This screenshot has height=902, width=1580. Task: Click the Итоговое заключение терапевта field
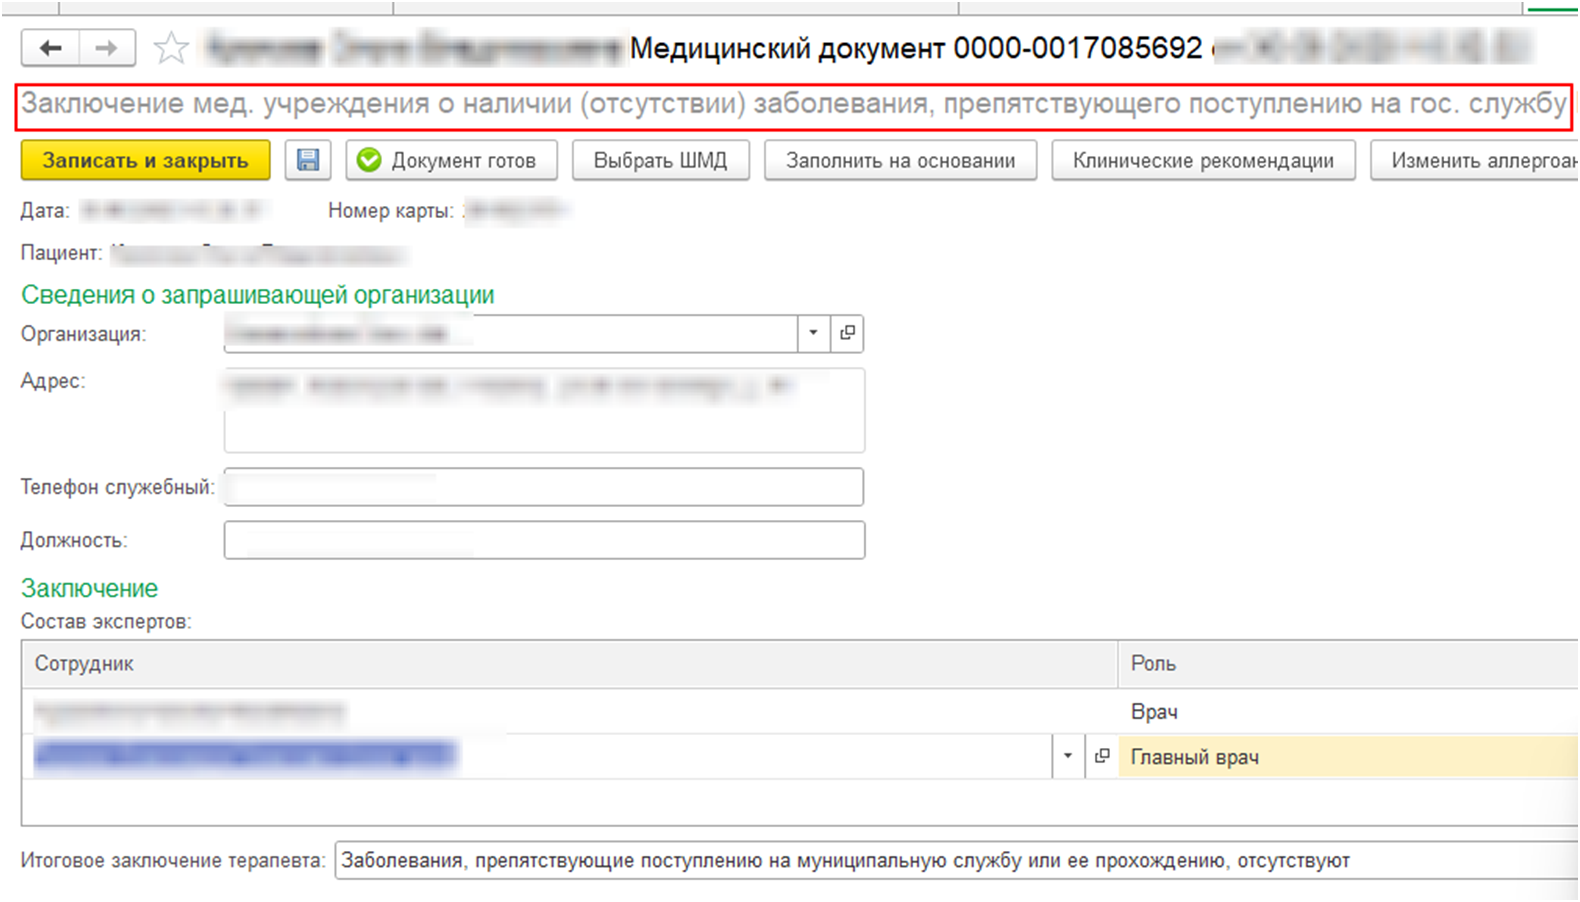[950, 860]
